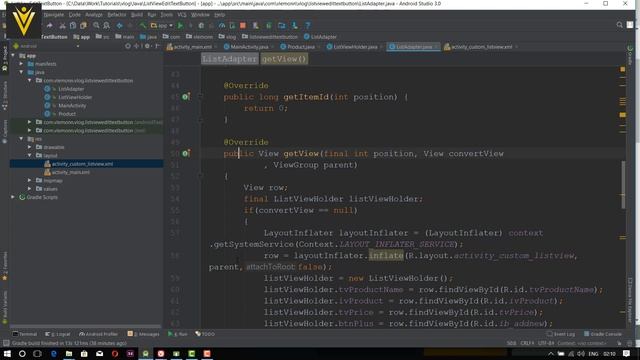Open Edge browser from taskbar
The width and height of the screenshot is (640, 360).
(53, 353)
